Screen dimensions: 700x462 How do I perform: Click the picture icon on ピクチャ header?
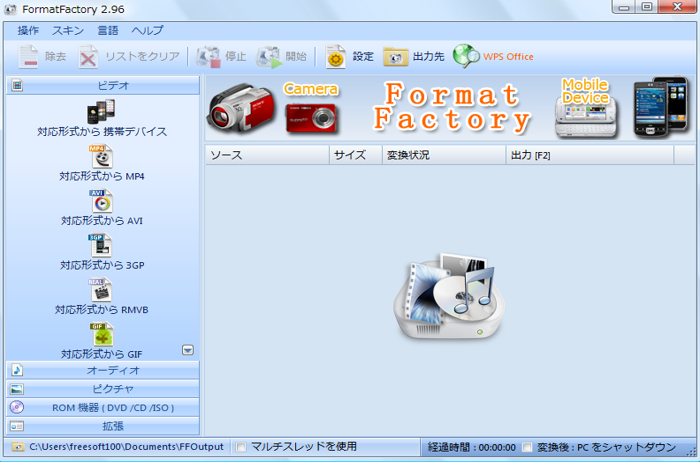tap(17, 389)
